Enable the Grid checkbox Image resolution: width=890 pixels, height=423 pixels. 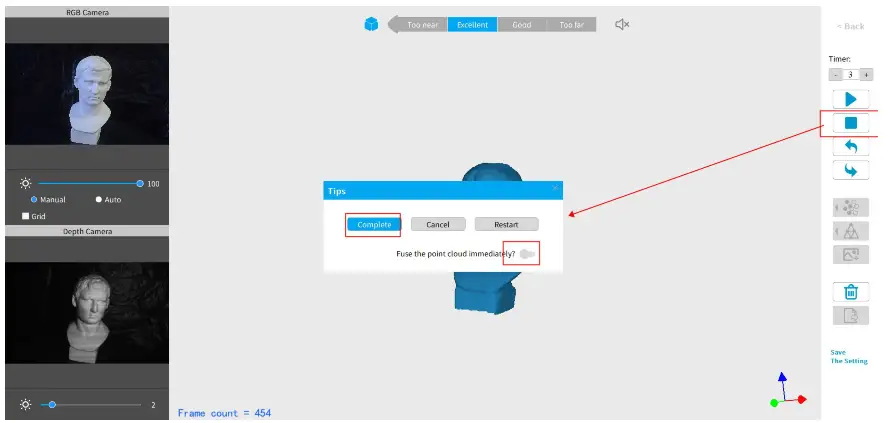pos(25,216)
